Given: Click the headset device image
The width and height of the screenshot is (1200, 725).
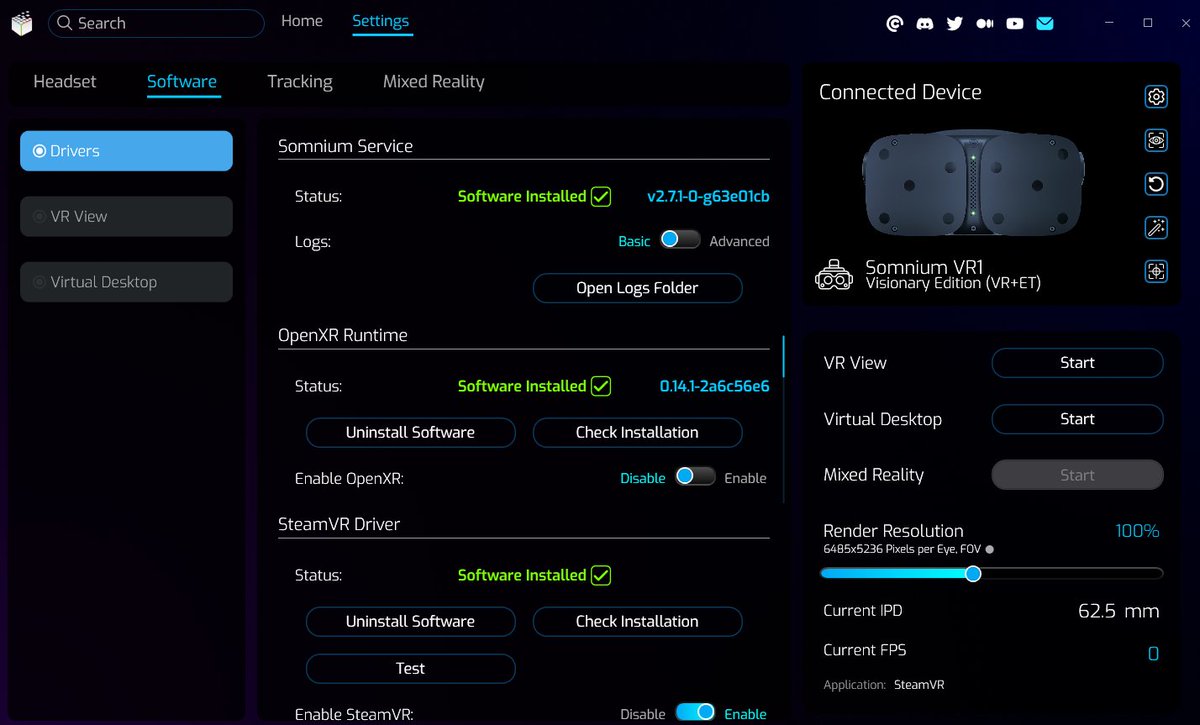Looking at the screenshot, I should (x=974, y=182).
